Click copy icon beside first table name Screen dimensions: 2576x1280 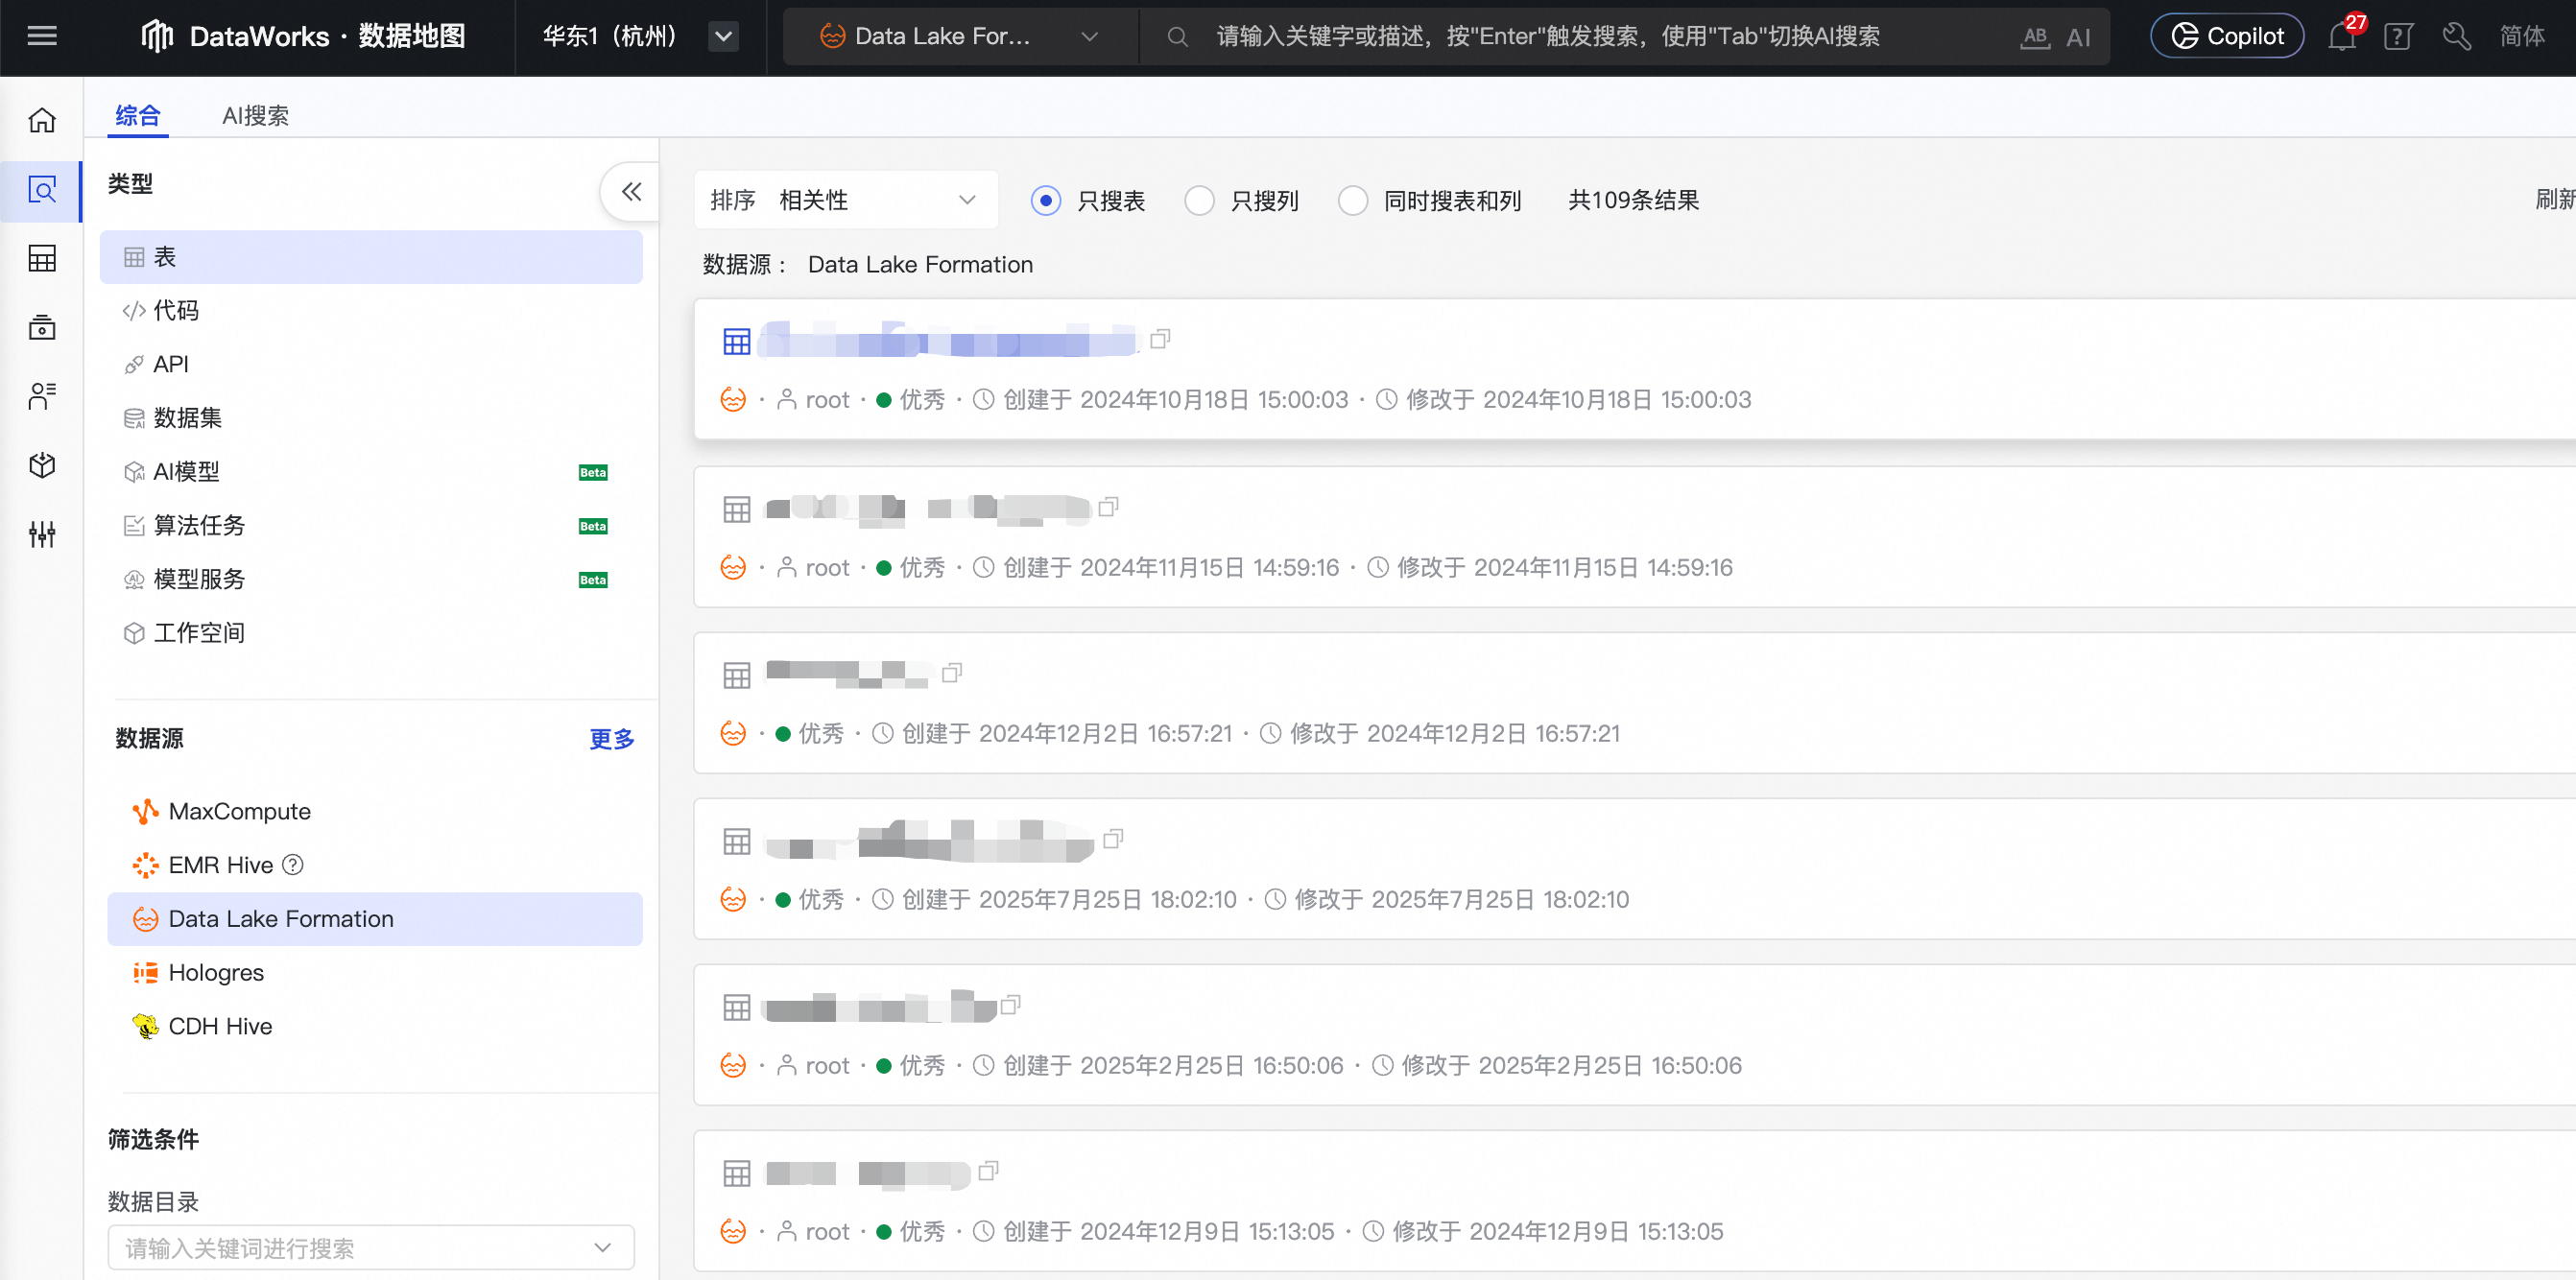[x=1160, y=340]
